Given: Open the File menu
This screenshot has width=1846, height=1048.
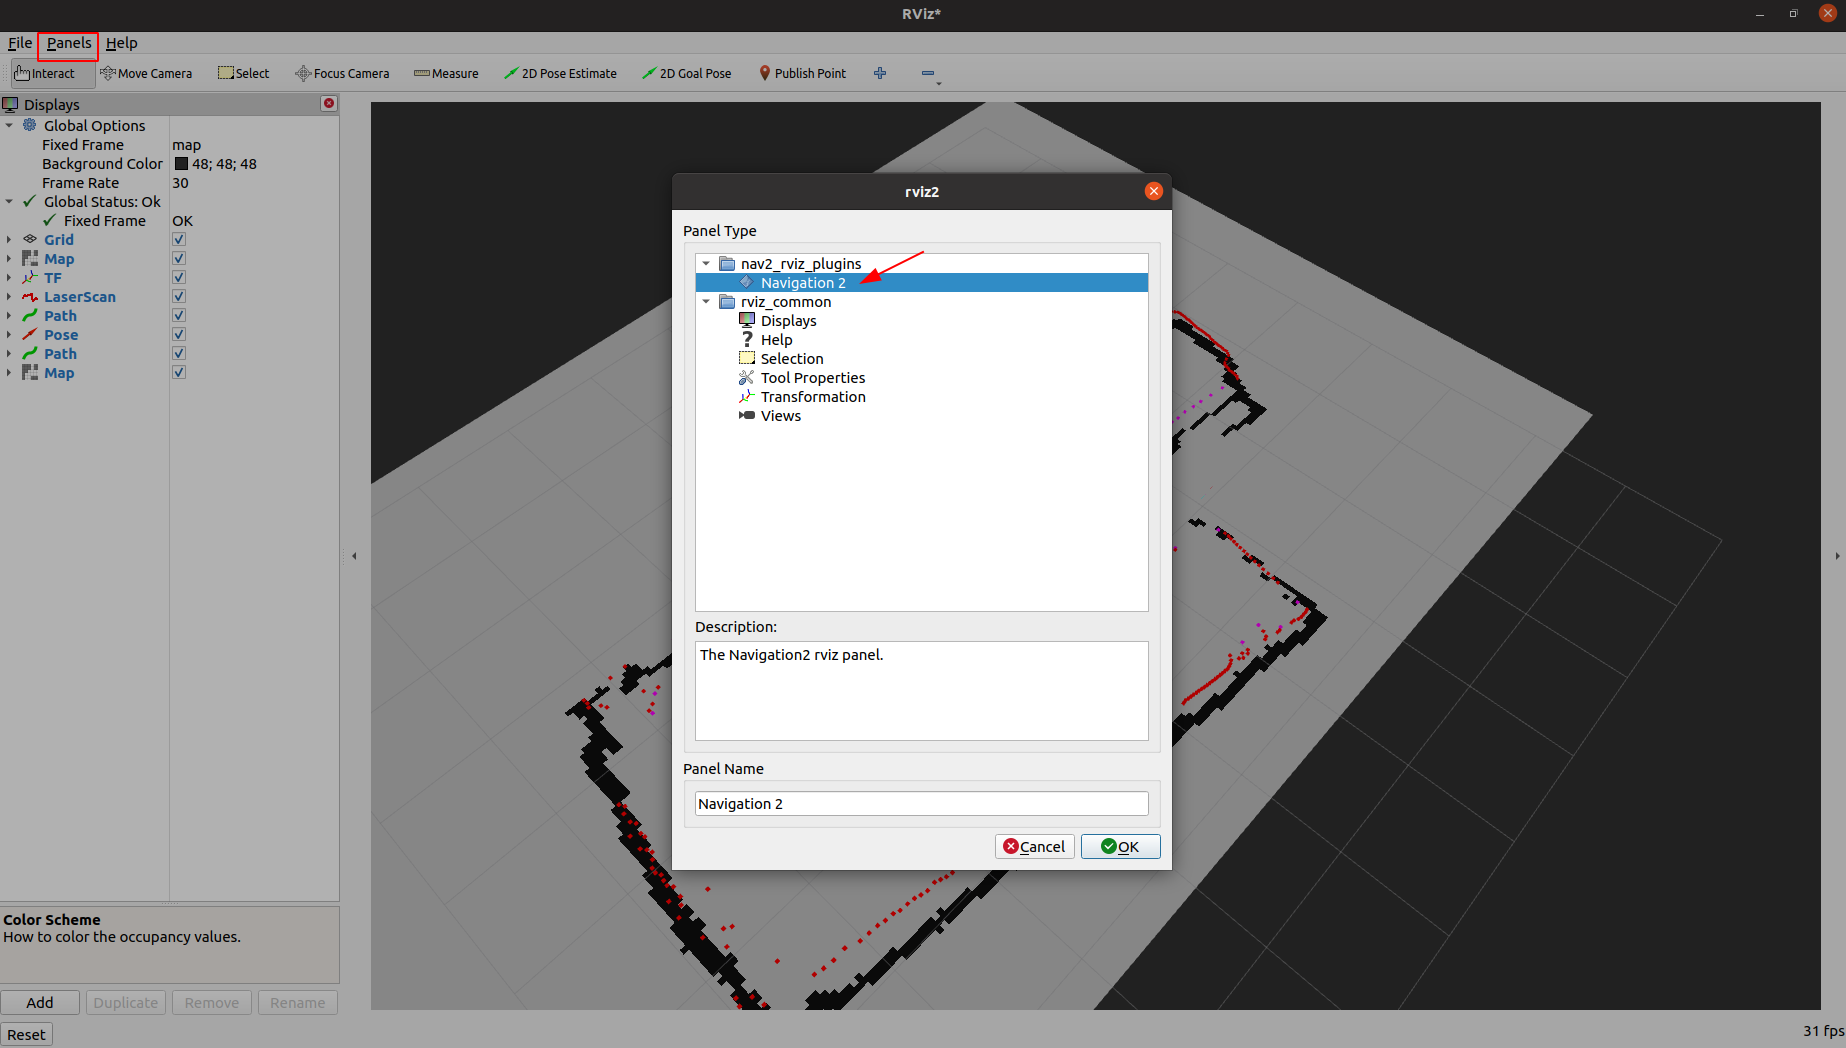Looking at the screenshot, I should coord(20,43).
